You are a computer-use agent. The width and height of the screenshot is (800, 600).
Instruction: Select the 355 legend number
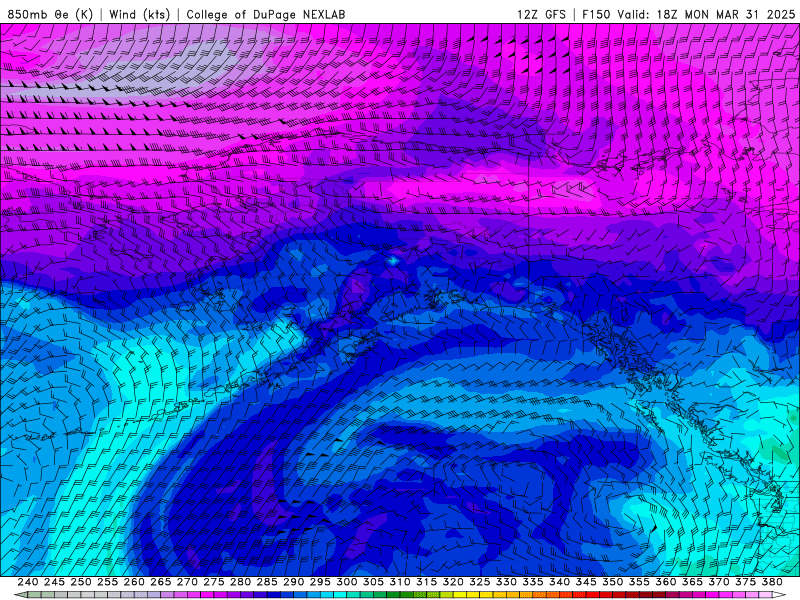pos(639,582)
